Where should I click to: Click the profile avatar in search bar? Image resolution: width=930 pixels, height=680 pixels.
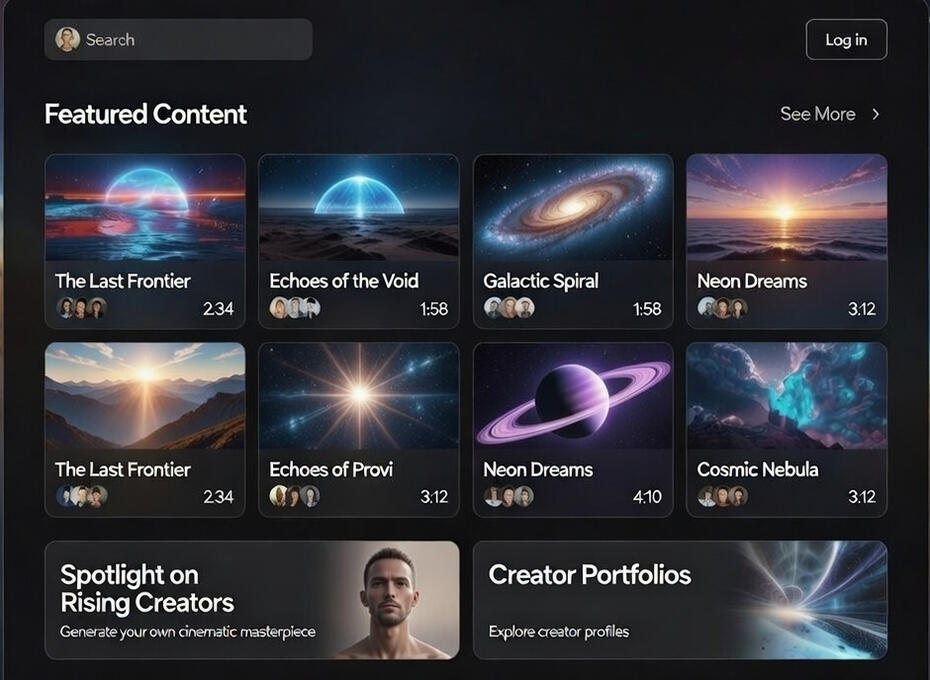point(68,40)
